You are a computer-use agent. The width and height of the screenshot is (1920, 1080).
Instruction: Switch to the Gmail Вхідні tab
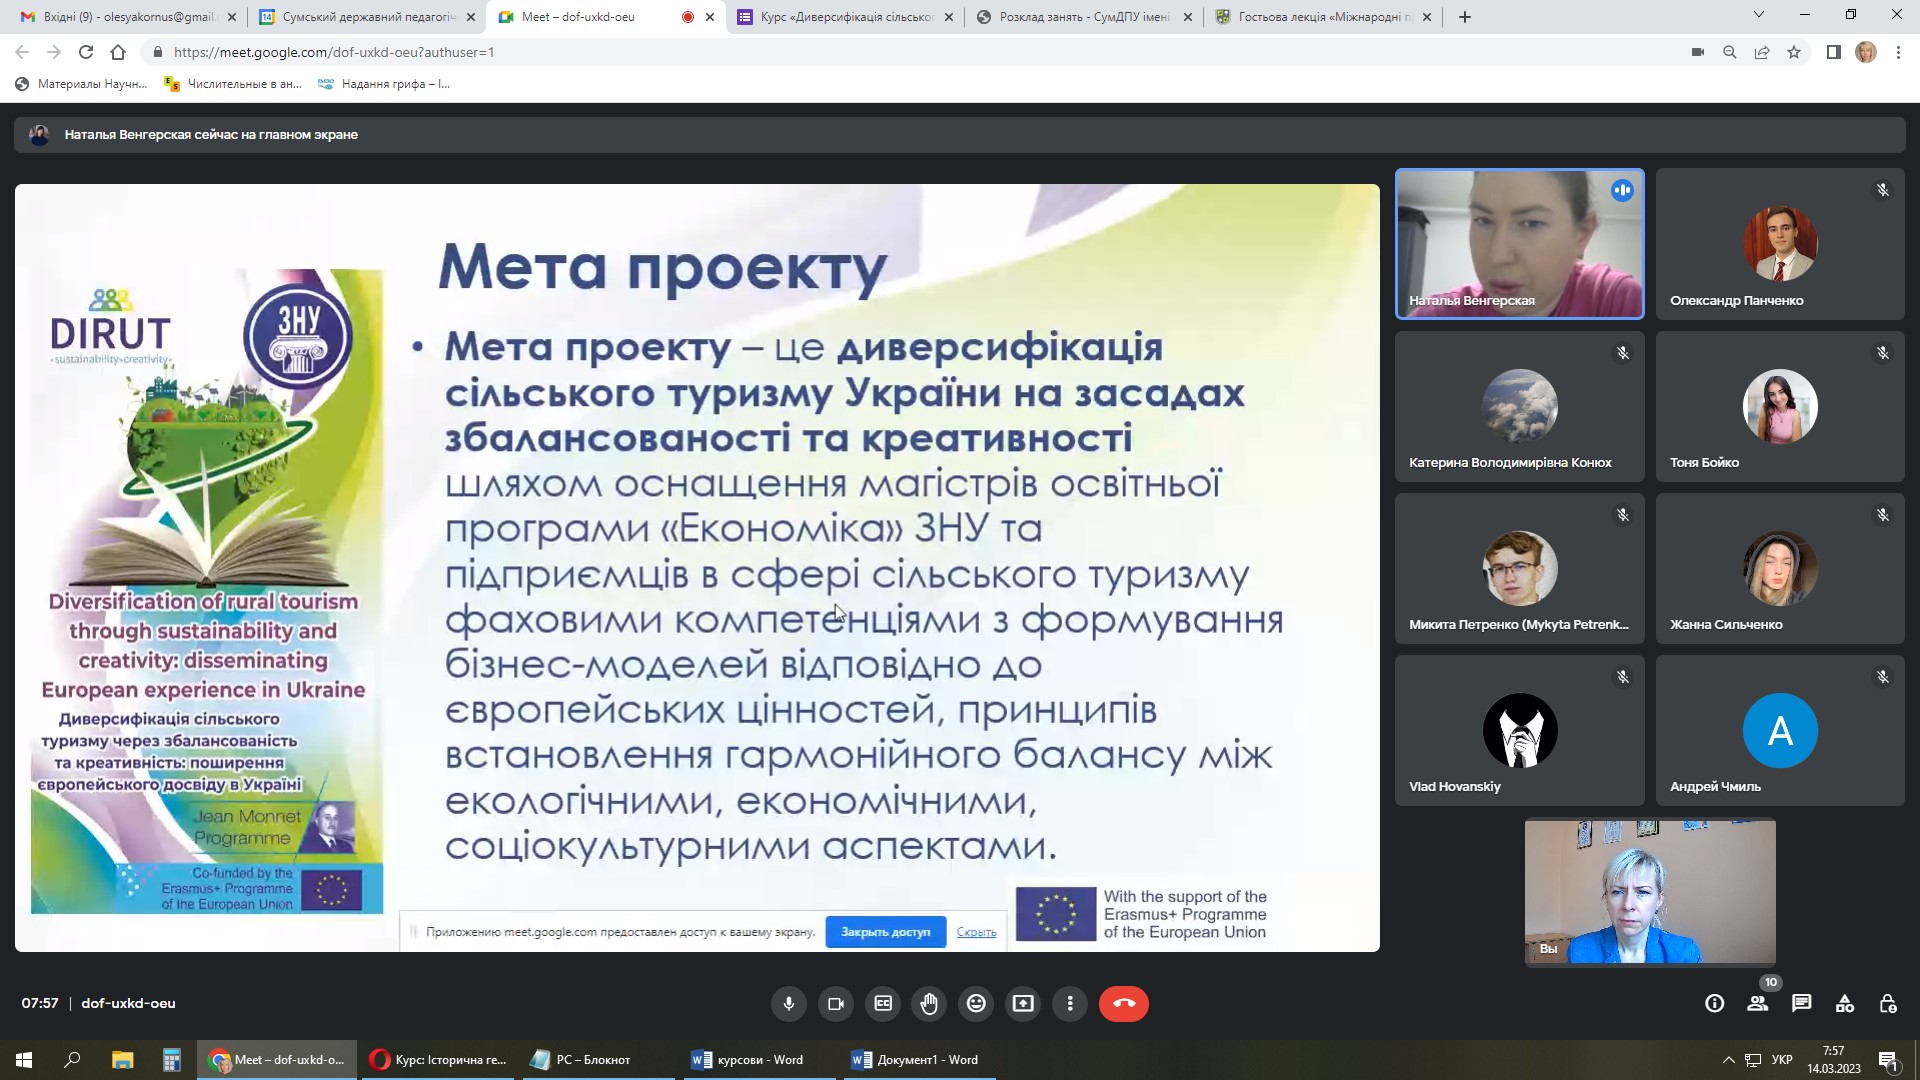click(x=128, y=17)
